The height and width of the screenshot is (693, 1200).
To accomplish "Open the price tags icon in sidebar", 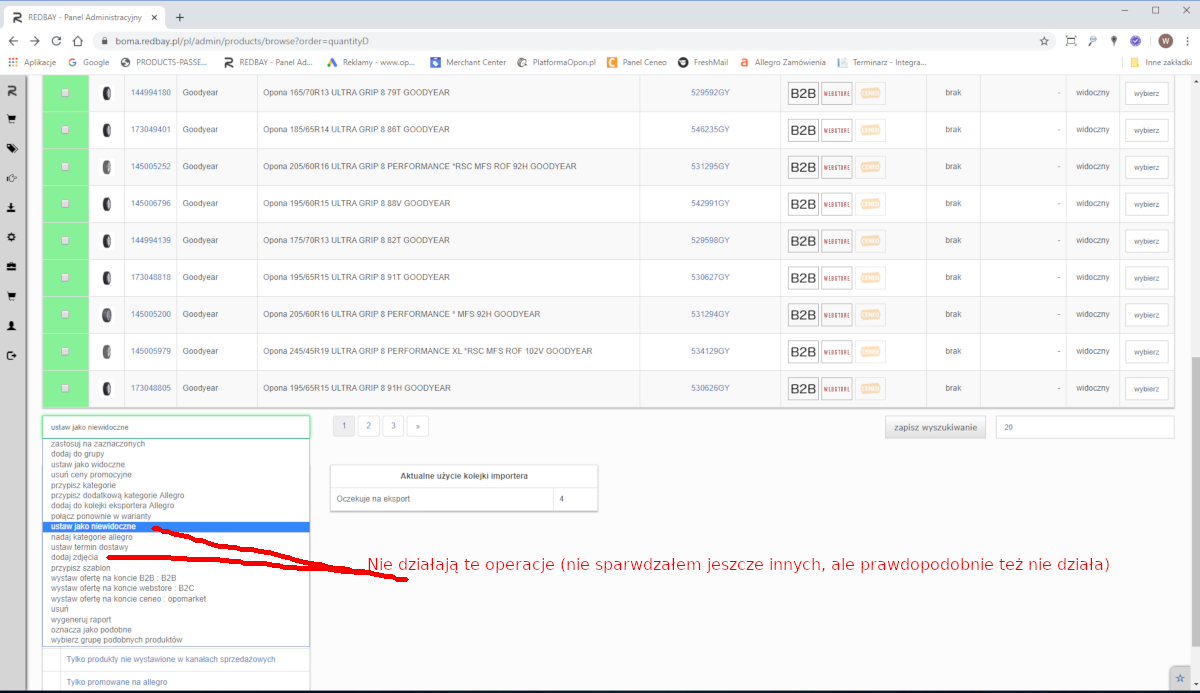I will click(12, 148).
